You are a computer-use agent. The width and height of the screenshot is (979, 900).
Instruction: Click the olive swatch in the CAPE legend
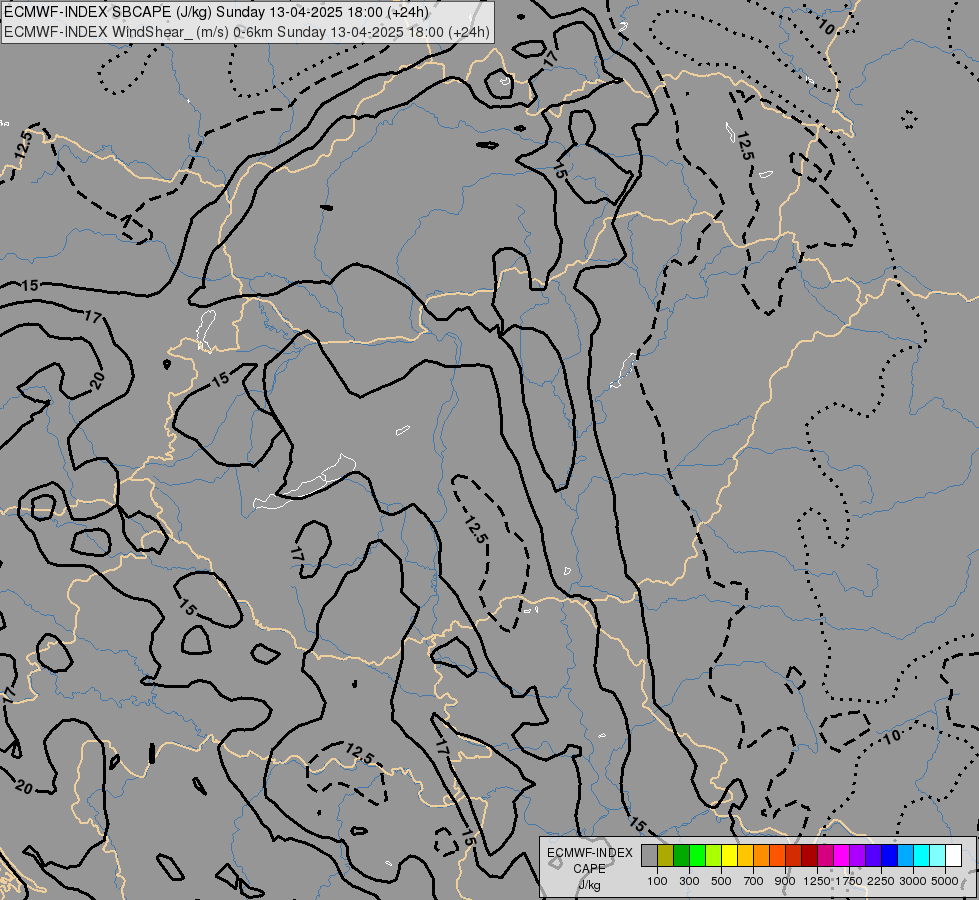pyautogui.click(x=665, y=855)
